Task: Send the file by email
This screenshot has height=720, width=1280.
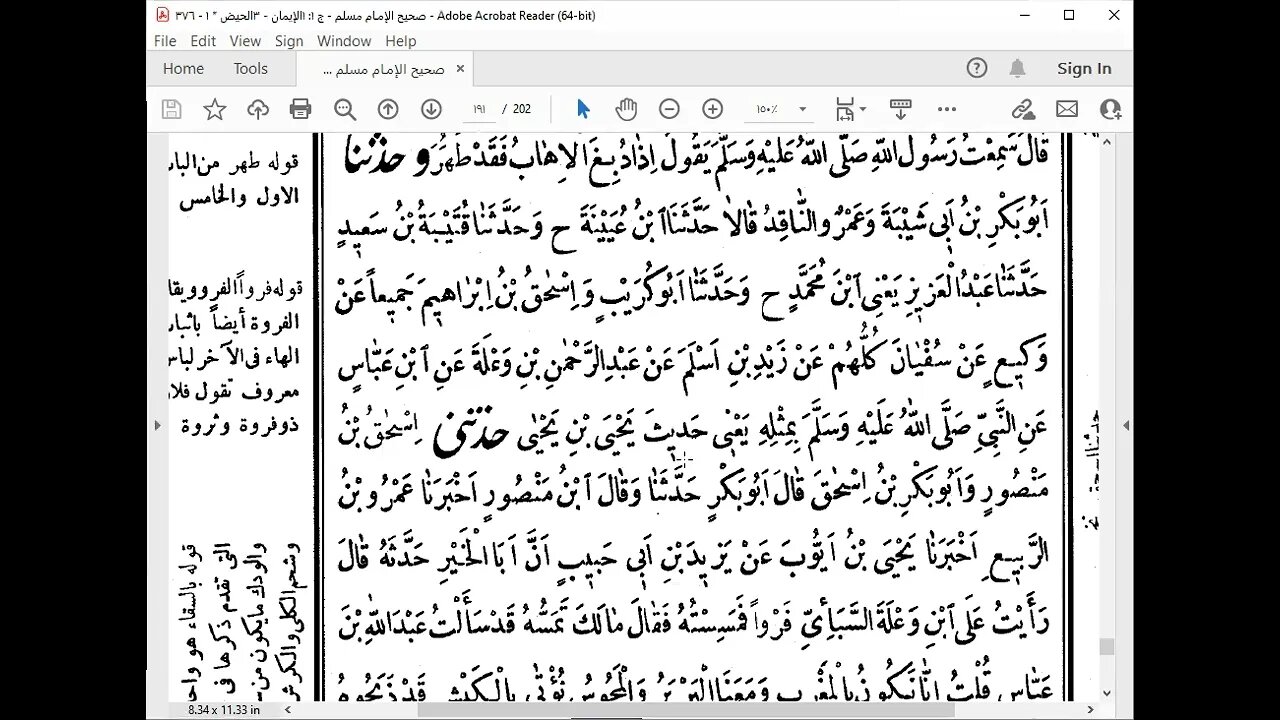Action: click(x=1067, y=109)
